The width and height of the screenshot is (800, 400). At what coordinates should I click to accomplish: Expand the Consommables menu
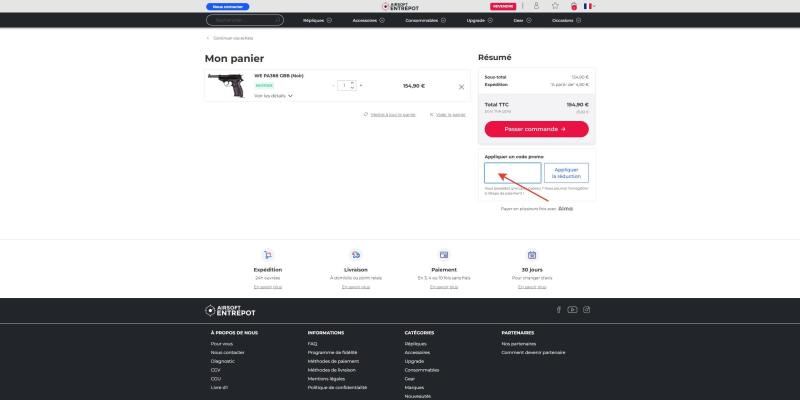point(426,20)
